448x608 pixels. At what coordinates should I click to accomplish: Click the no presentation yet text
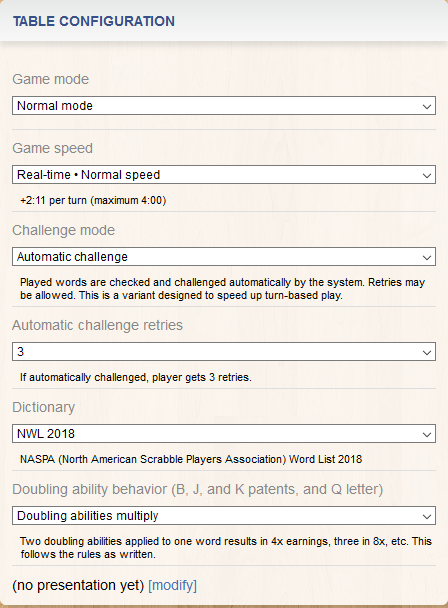coord(78,585)
